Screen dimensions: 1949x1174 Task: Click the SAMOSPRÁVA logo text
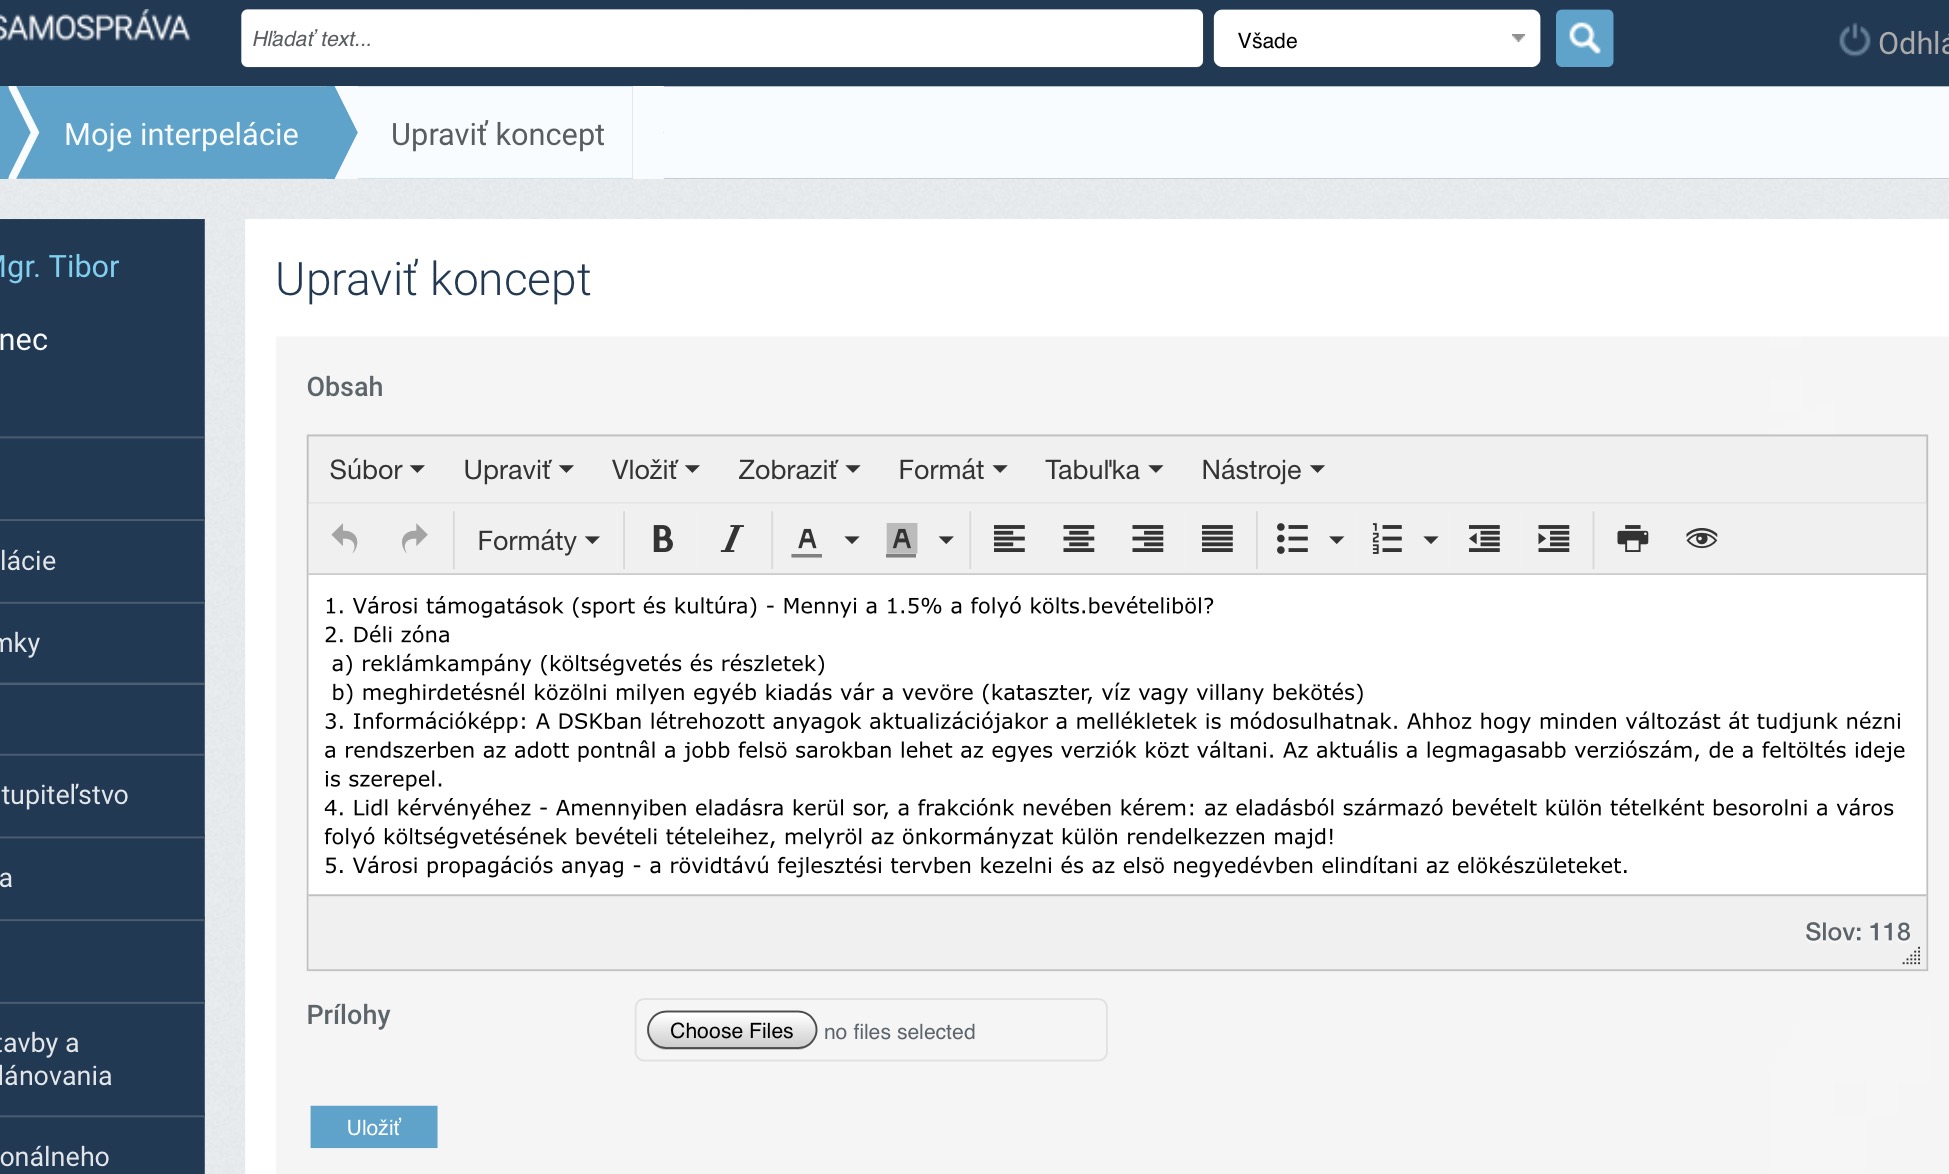[x=94, y=28]
